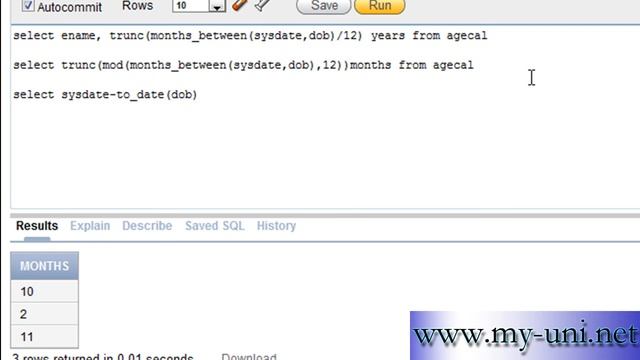Click the Run button

[380, 6]
